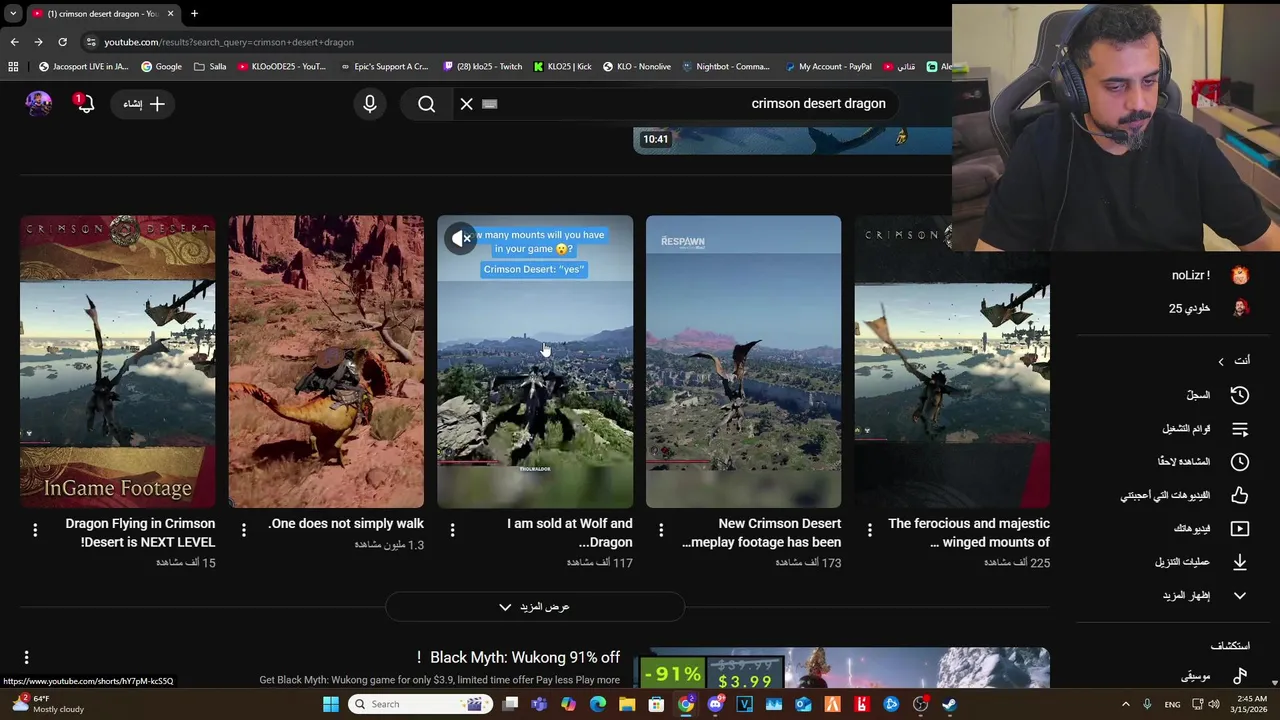Image resolution: width=1280 pixels, height=720 pixels.
Task: Go forward in the browser
Action: click(38, 42)
